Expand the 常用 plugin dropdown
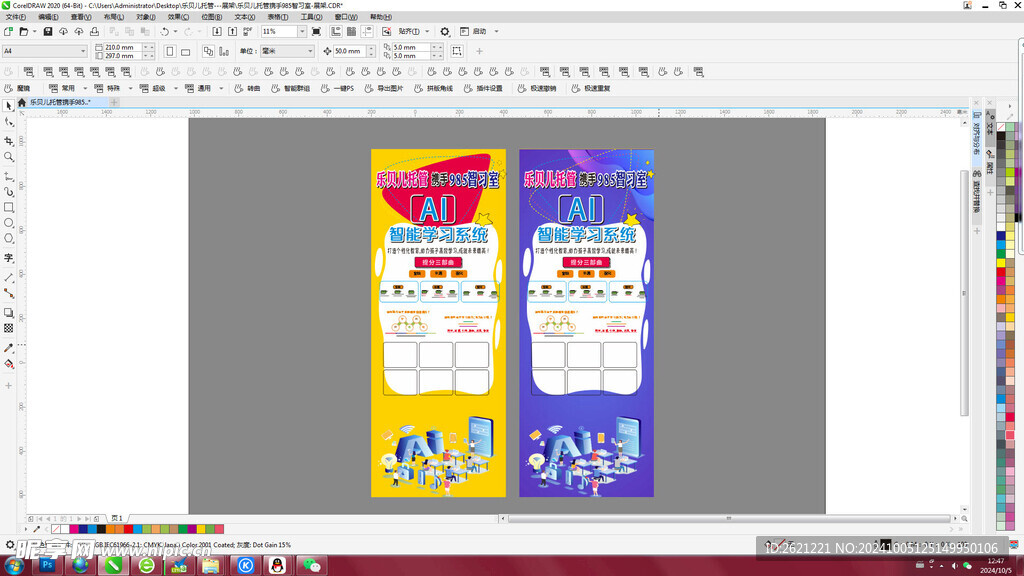Screen dimensions: 1024x576 pyautogui.click(x=85, y=88)
